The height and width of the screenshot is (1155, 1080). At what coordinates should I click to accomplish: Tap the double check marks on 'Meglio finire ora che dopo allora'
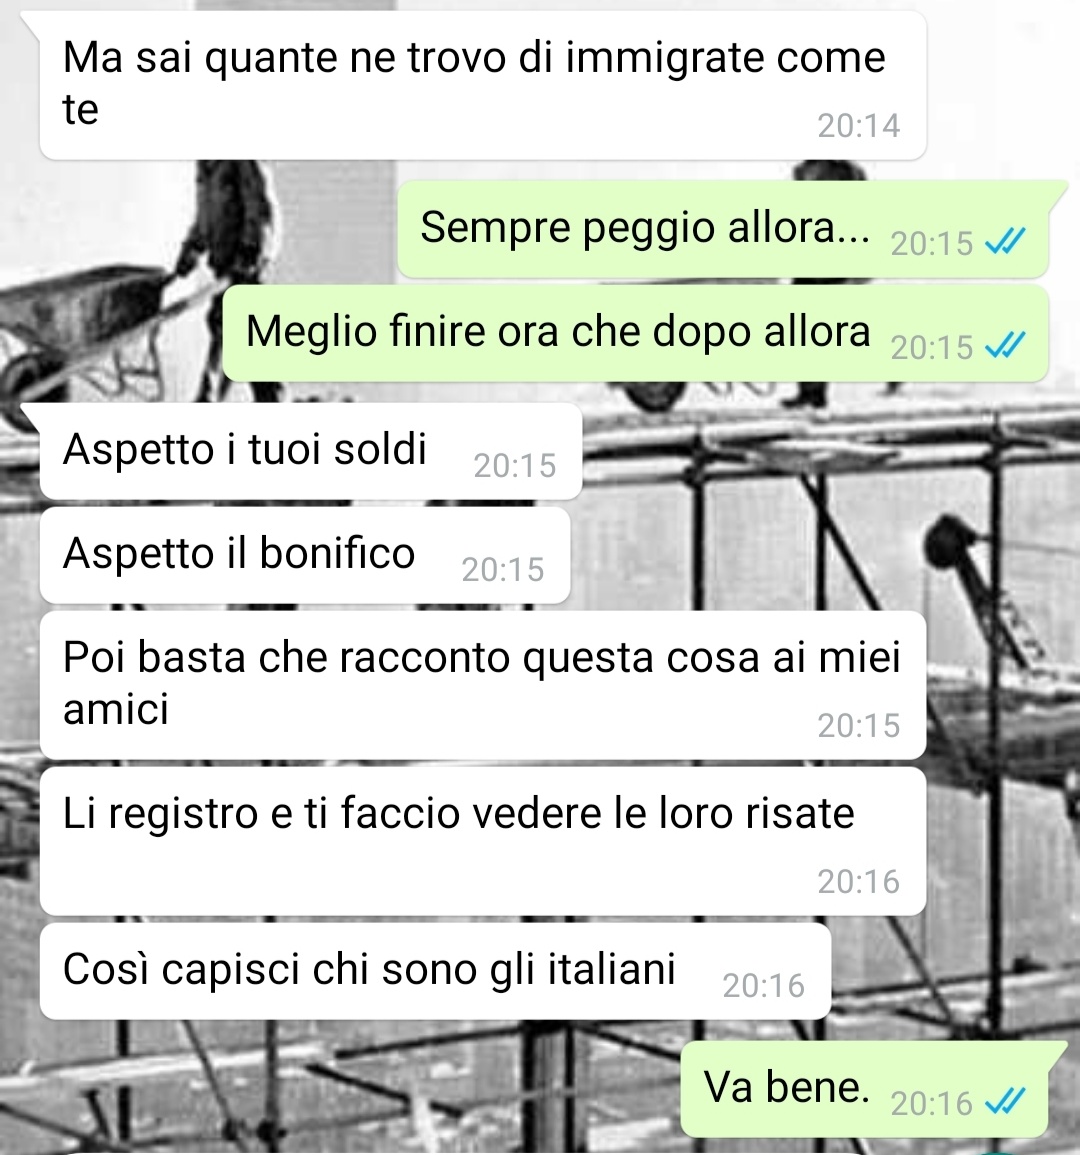(x=1005, y=345)
